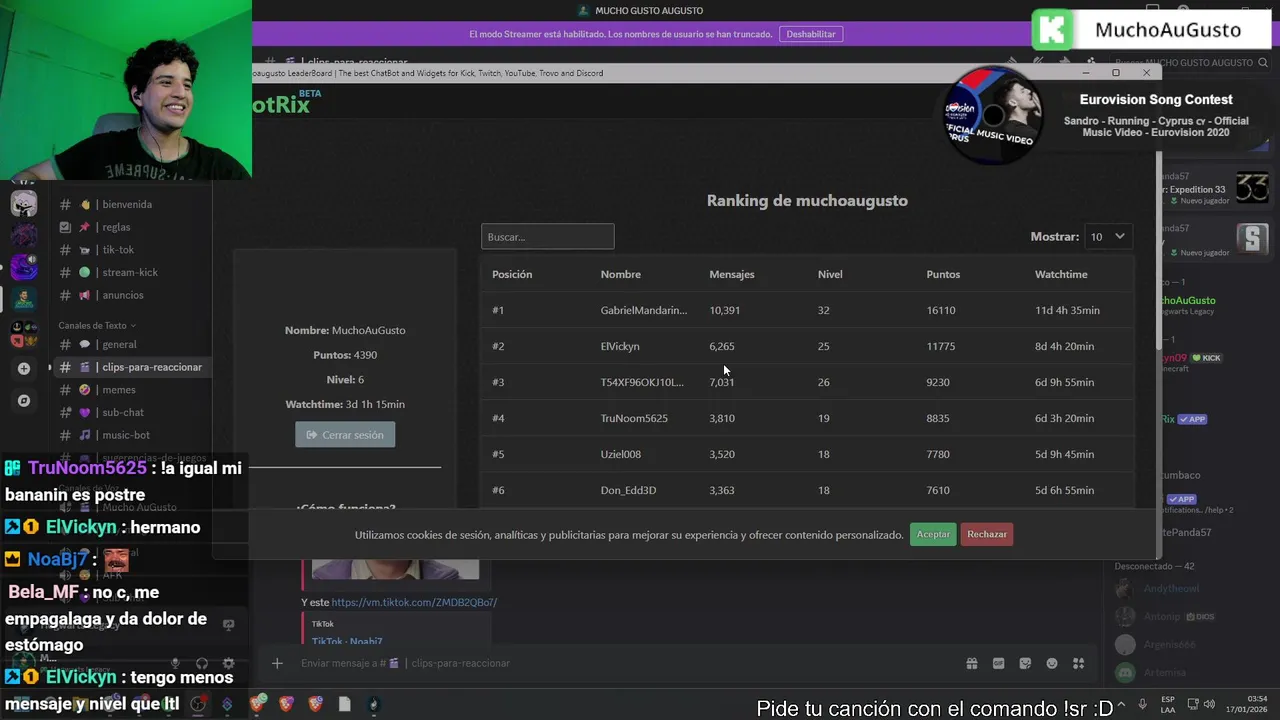Open the music-bot channel

tap(127, 435)
